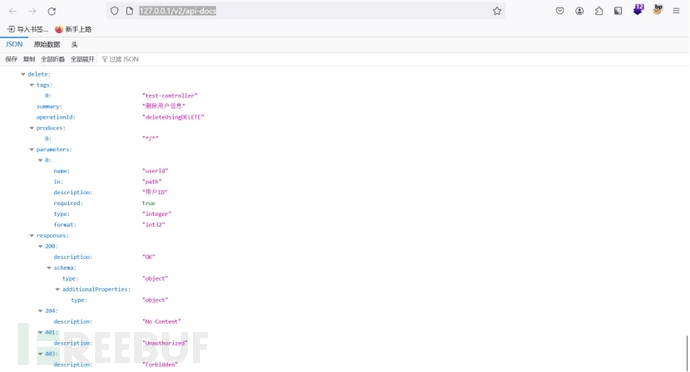Collapse the 204 response node
The image size is (690, 372).
pyautogui.click(x=40, y=311)
